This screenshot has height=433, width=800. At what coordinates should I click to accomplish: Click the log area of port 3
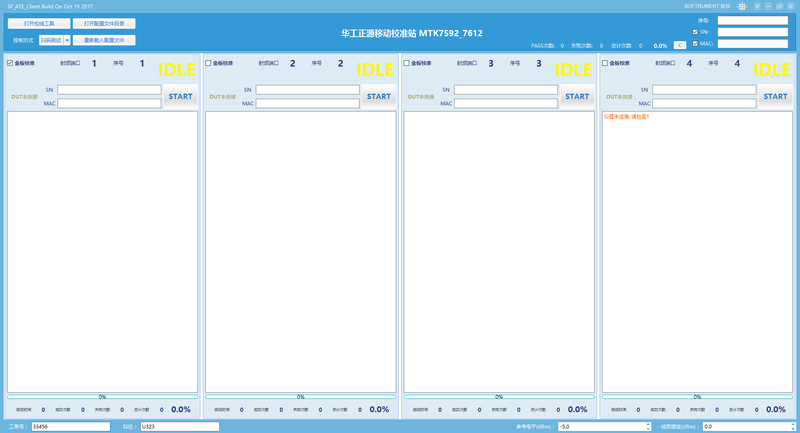(499, 252)
